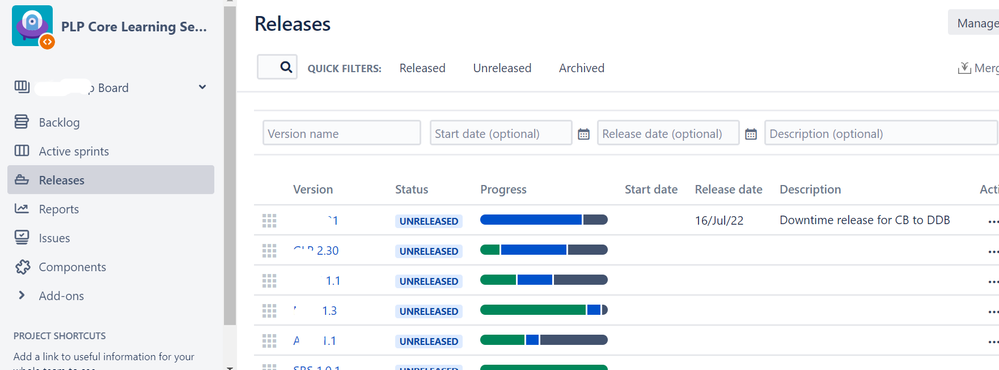Image resolution: width=999 pixels, height=370 pixels.
Task: Open actions menu for 2.30 row
Action: click(993, 252)
